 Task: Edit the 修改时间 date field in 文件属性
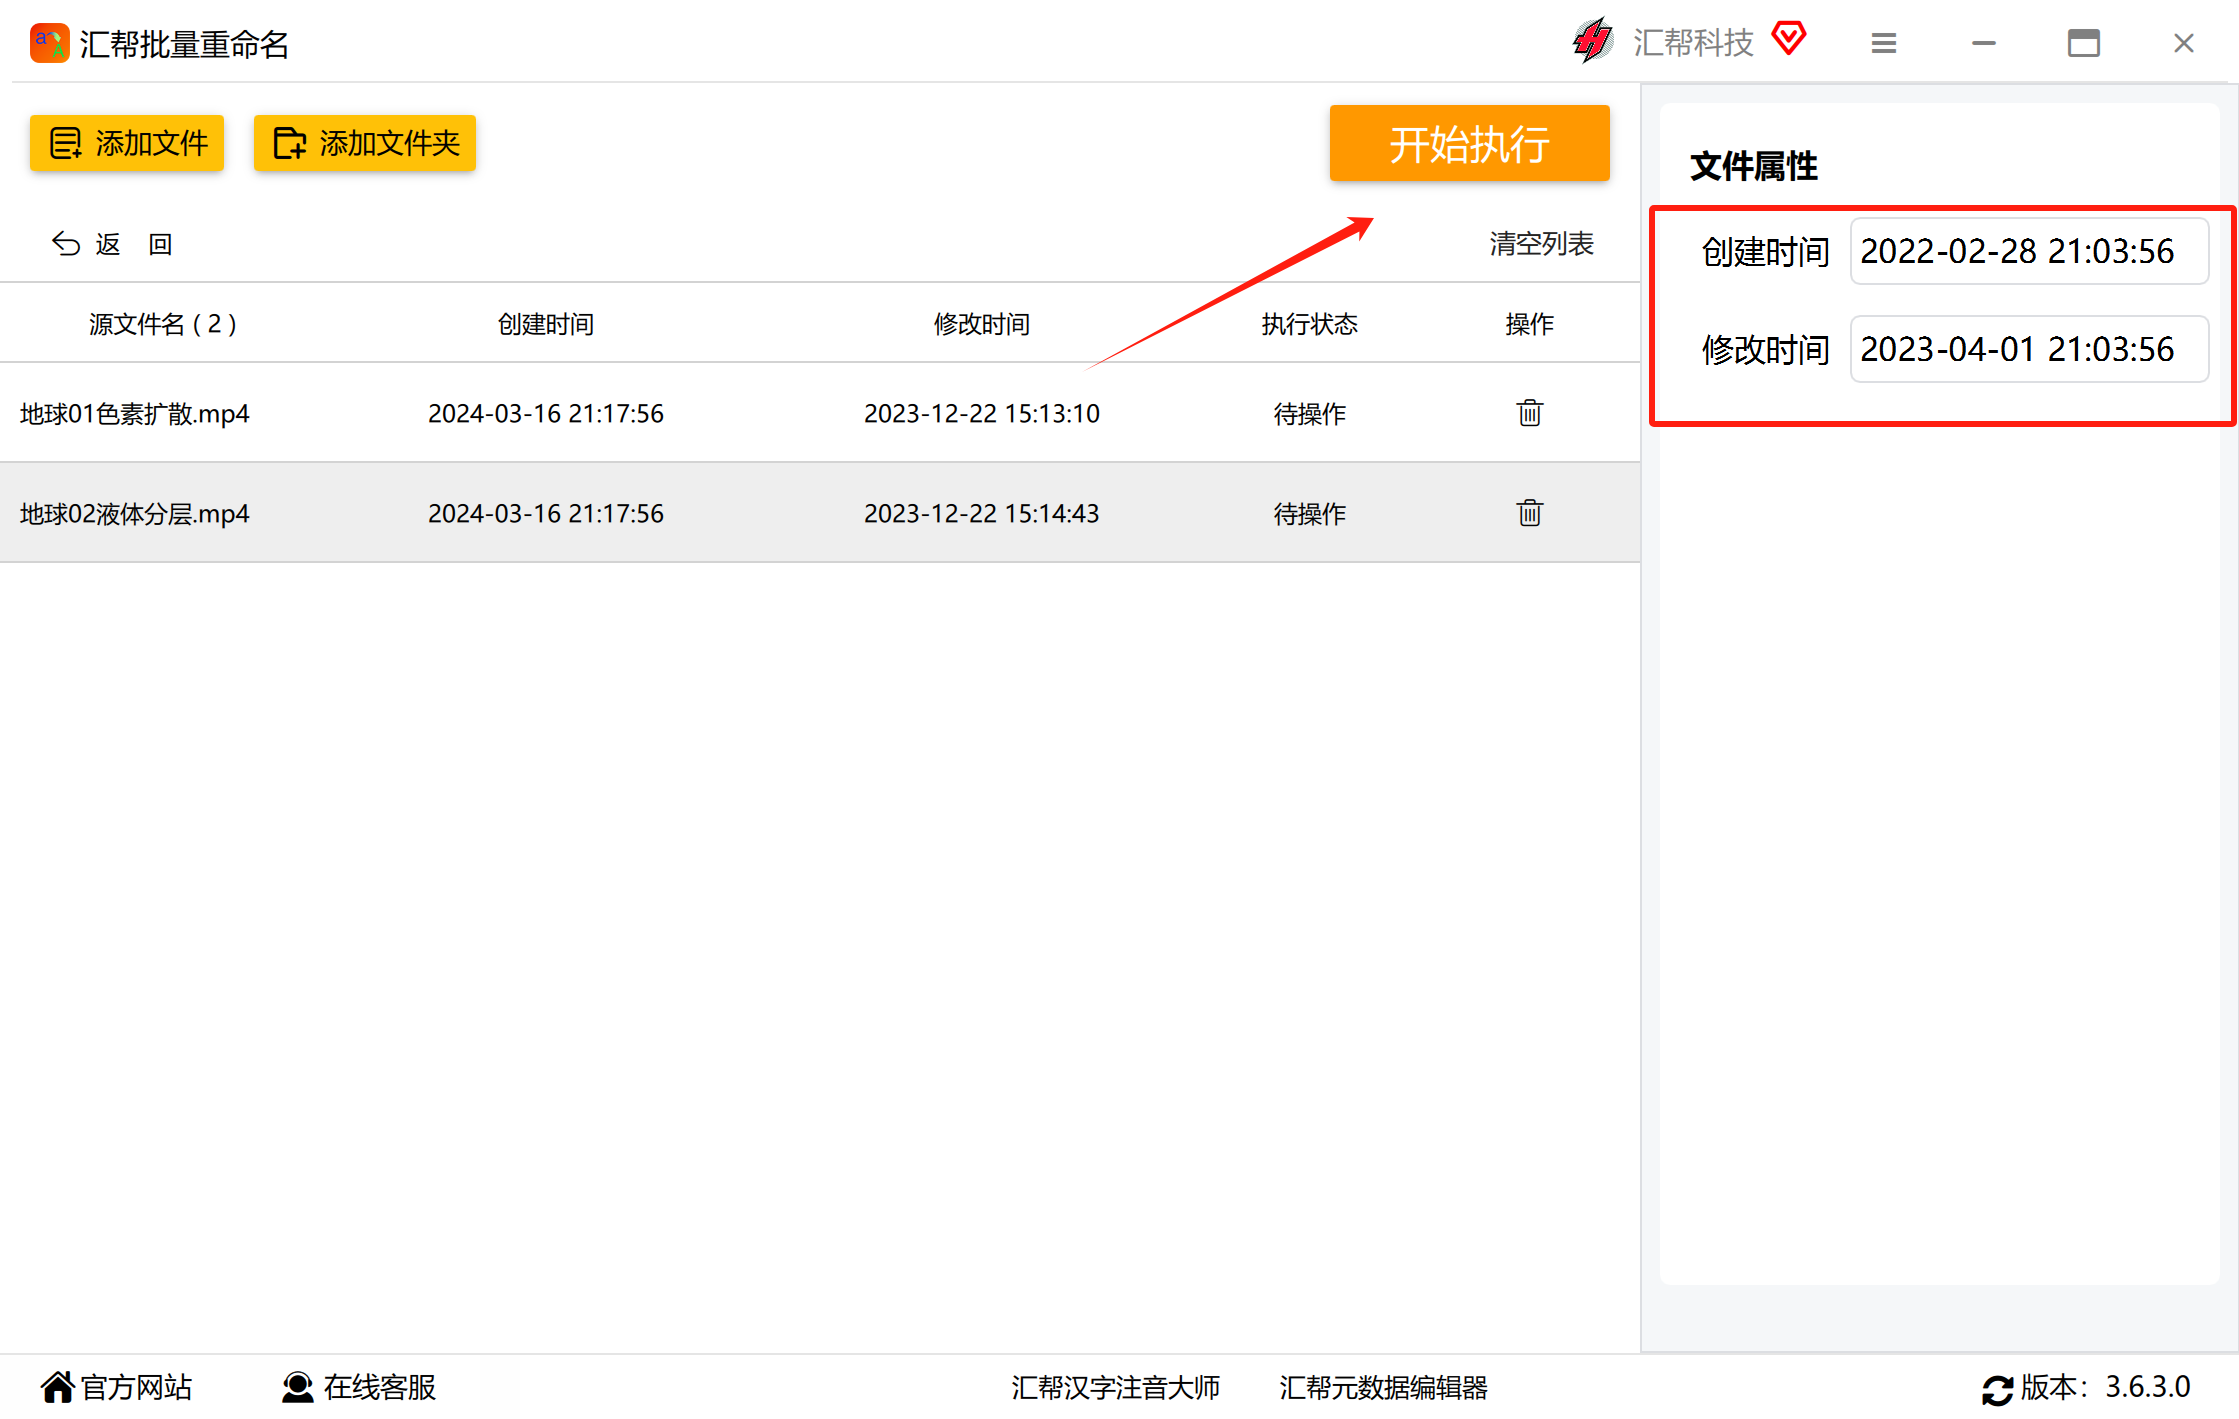[2029, 349]
